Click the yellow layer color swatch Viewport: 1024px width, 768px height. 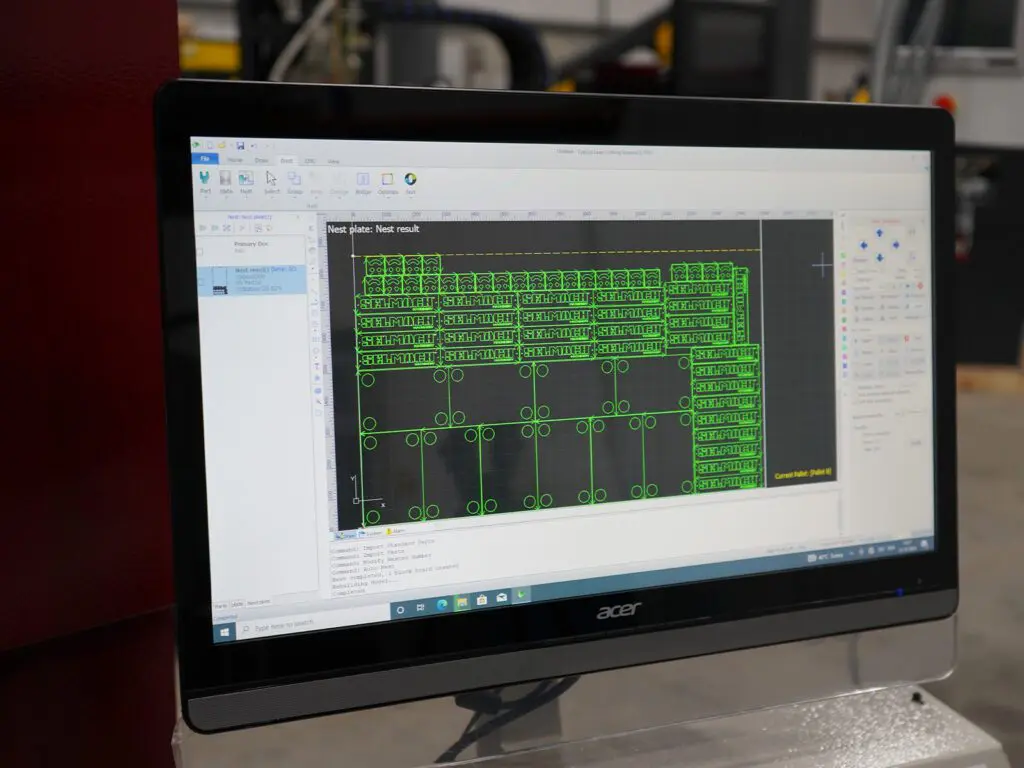[x=843, y=274]
